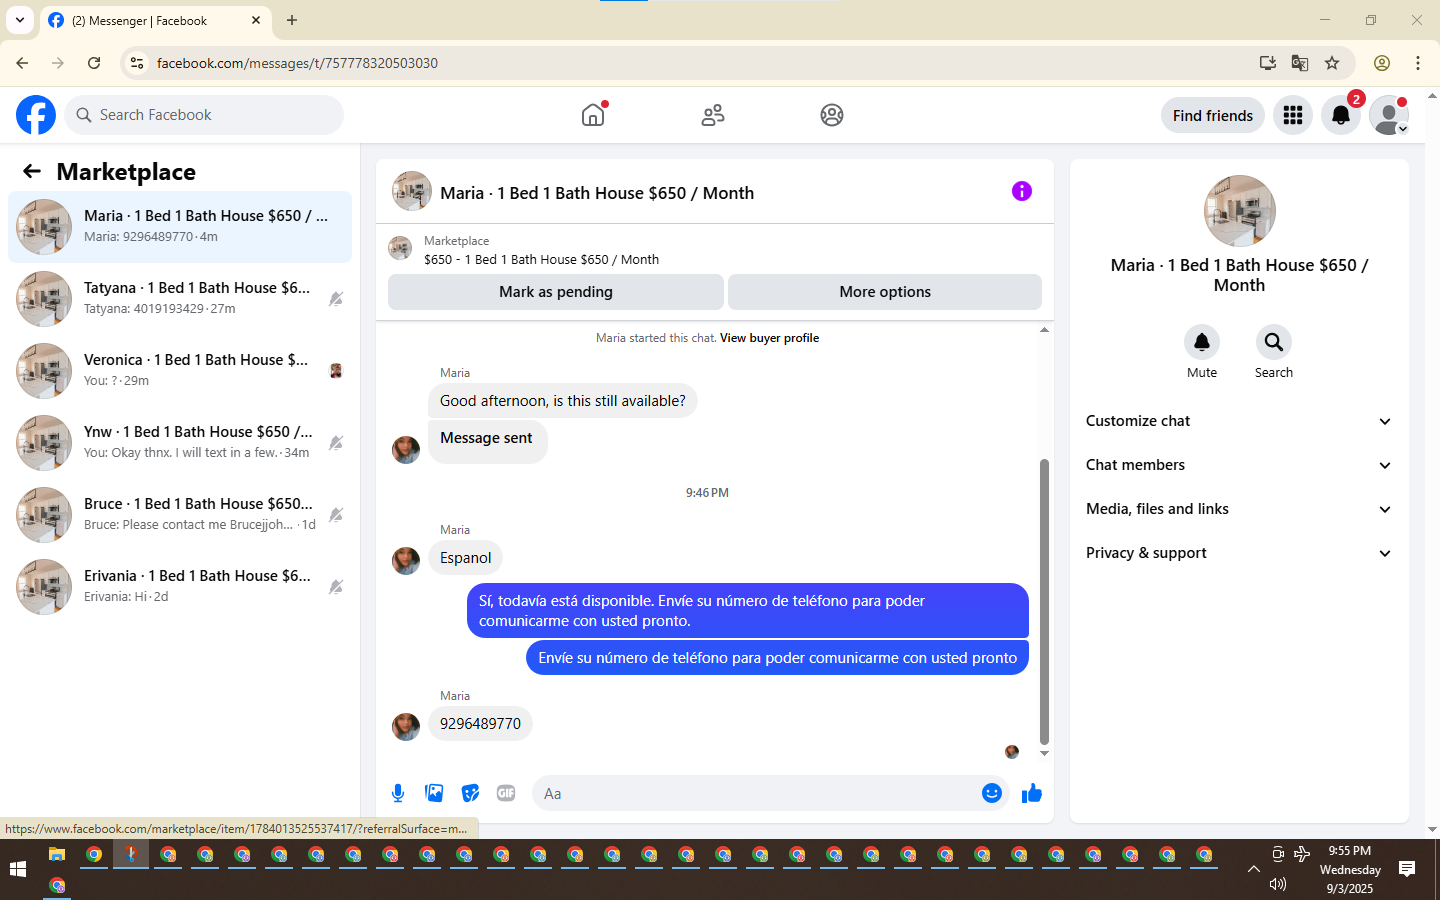The image size is (1440, 900).
Task: Open Tatyana's conversation in the list
Action: click(180, 299)
